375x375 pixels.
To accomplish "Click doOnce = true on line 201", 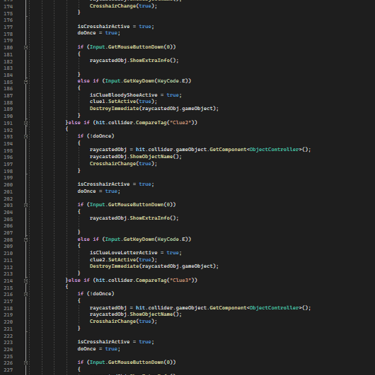I will tap(99, 191).
